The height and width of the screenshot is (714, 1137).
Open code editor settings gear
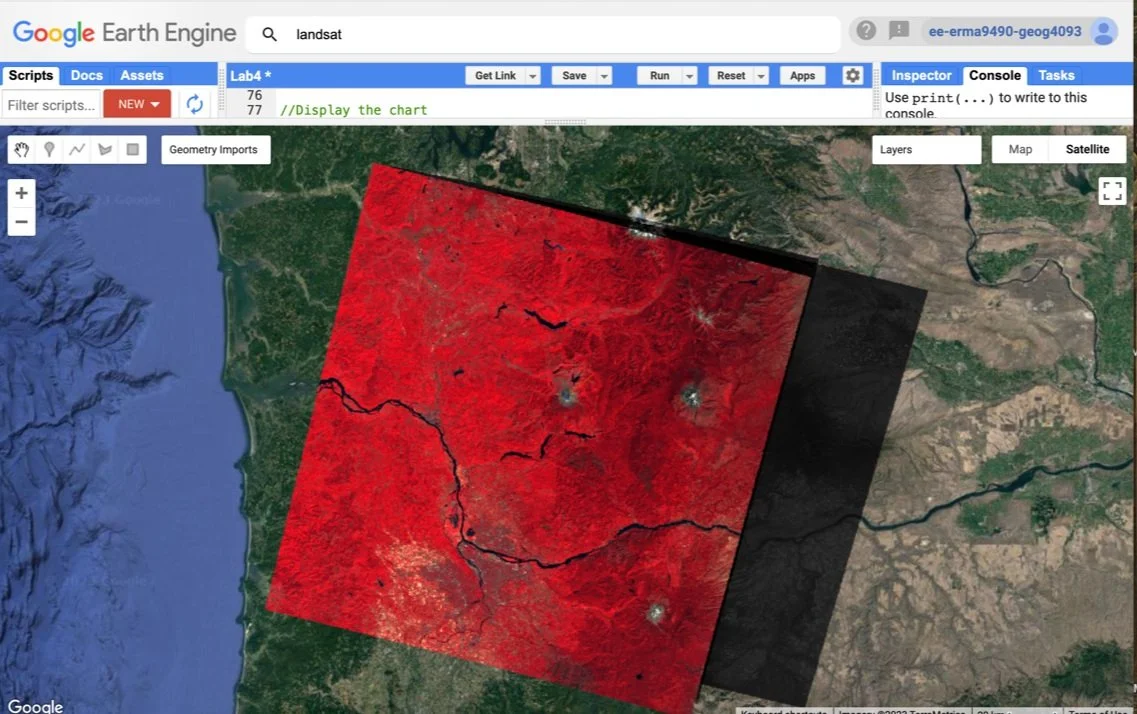(x=853, y=75)
